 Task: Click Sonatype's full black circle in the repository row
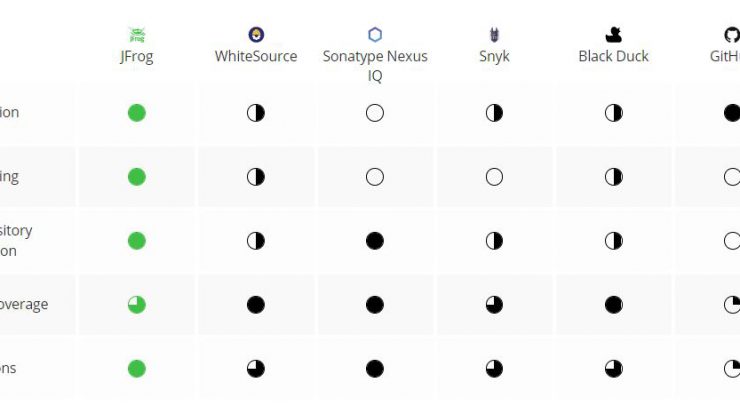375,241
